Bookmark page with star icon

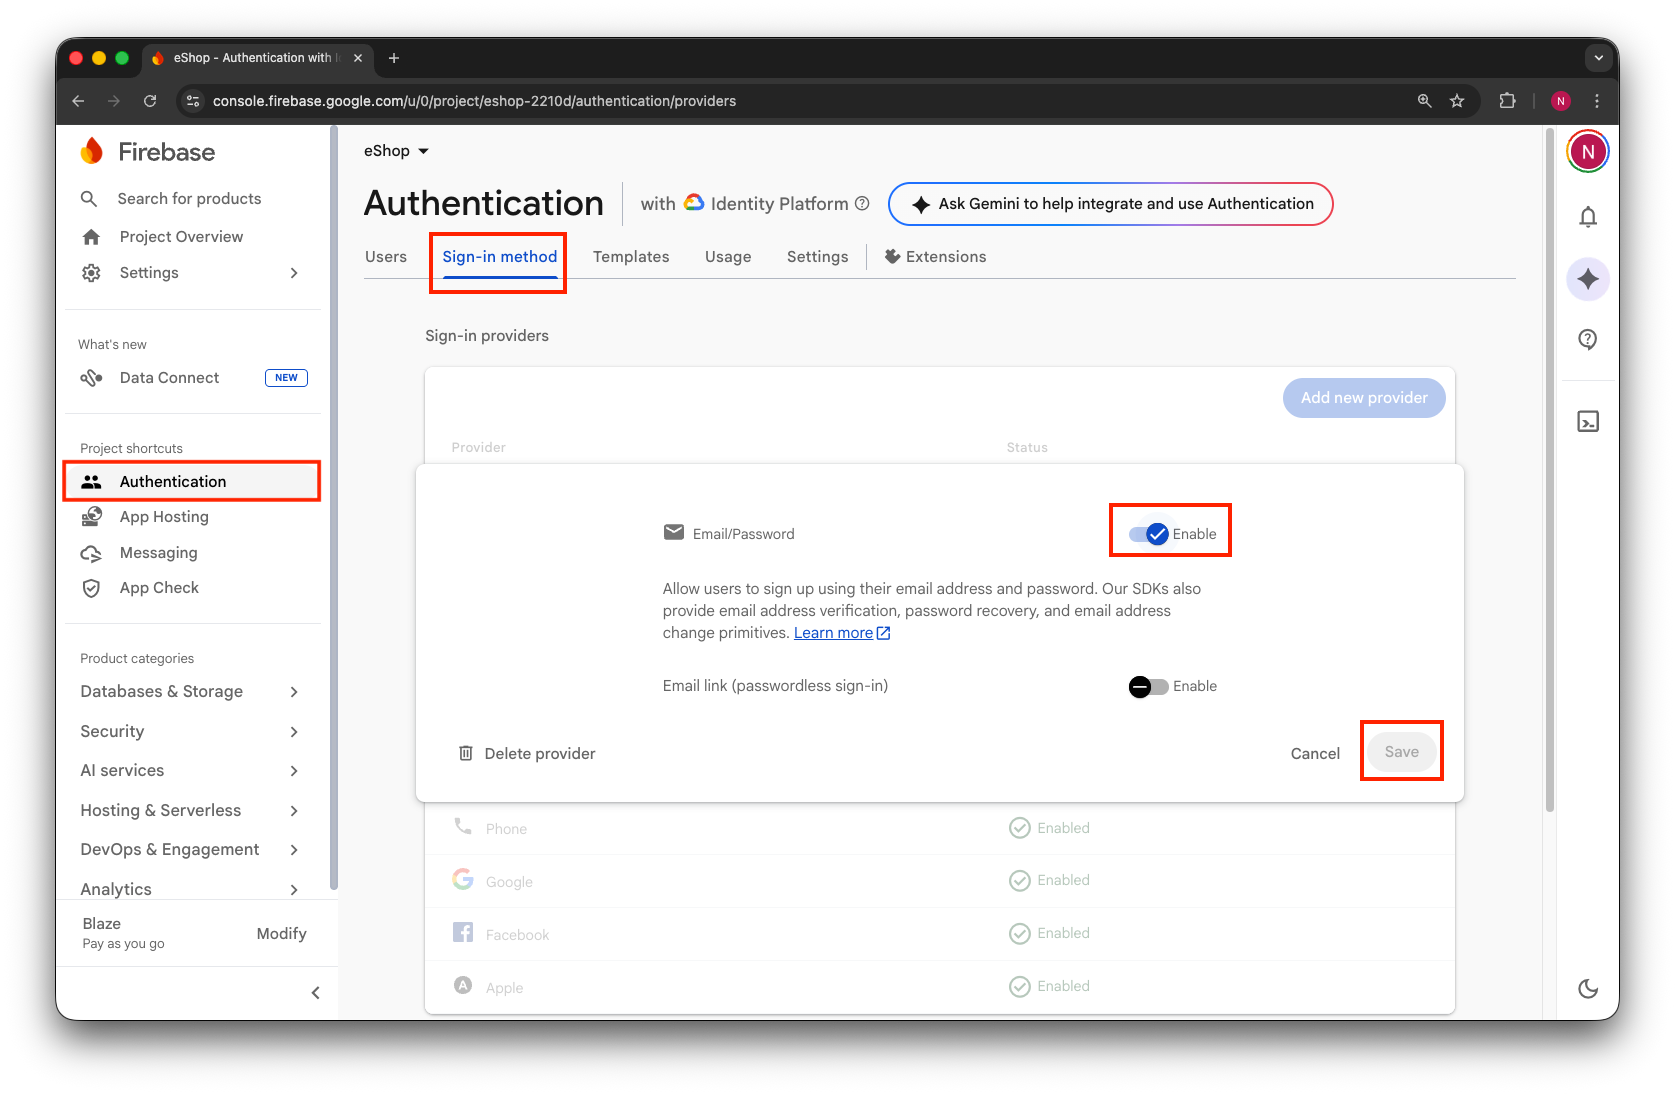pos(1456,101)
